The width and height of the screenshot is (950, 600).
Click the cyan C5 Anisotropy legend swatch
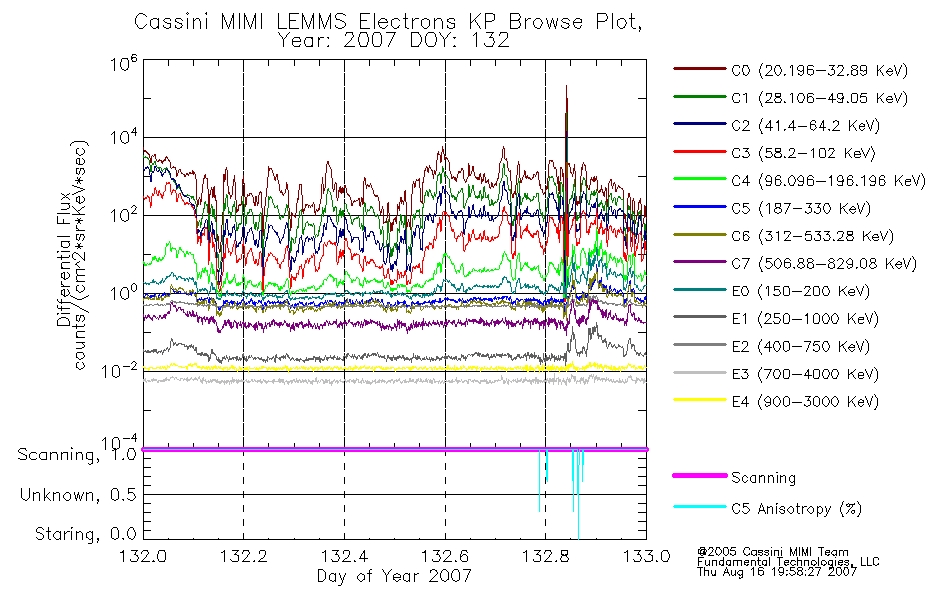700,507
